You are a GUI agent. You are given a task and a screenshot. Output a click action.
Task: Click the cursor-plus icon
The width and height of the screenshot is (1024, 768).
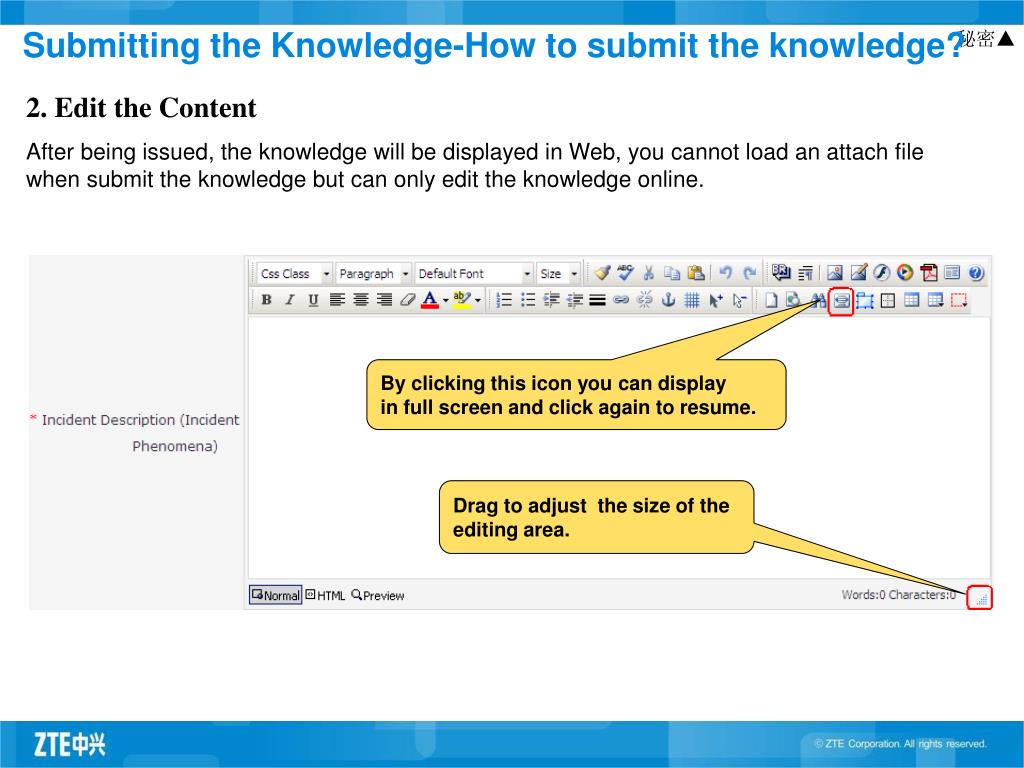pos(716,300)
